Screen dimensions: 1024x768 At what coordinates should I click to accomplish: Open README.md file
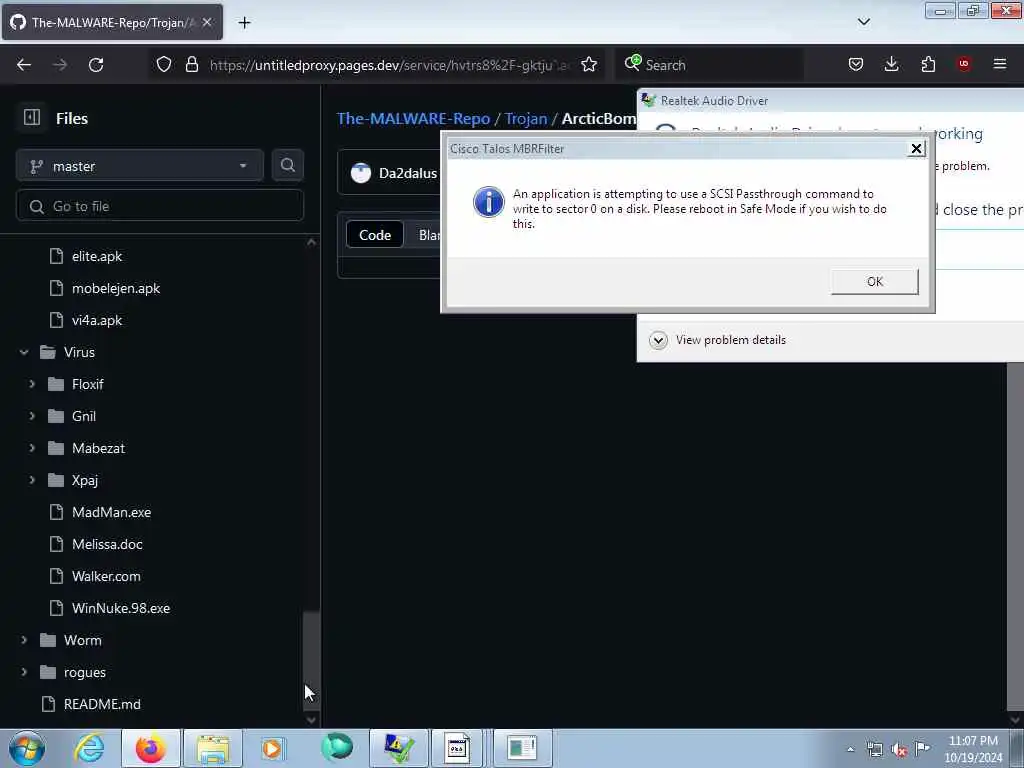coord(102,704)
